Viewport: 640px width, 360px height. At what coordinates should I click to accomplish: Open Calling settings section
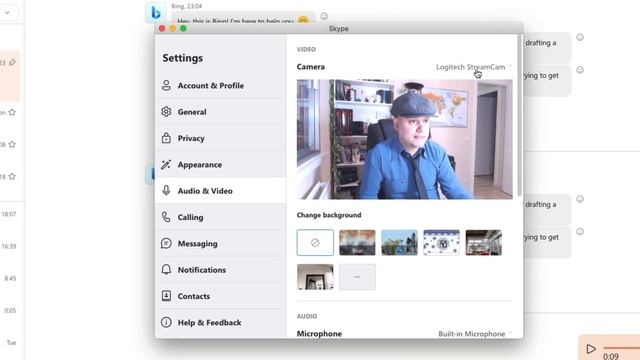coord(220,217)
